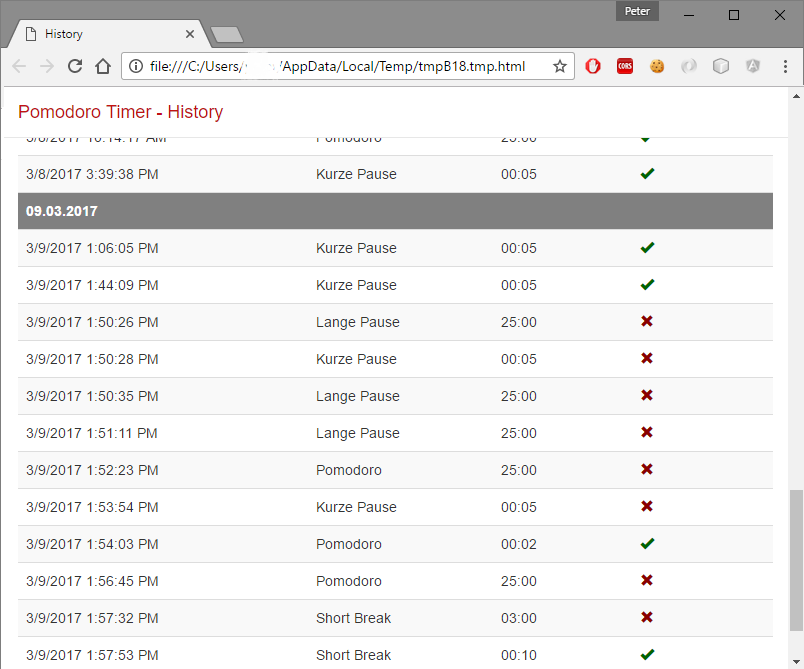Screen dimensions: 804x669
Task: Click the browser back arrow
Action: pos(19,66)
